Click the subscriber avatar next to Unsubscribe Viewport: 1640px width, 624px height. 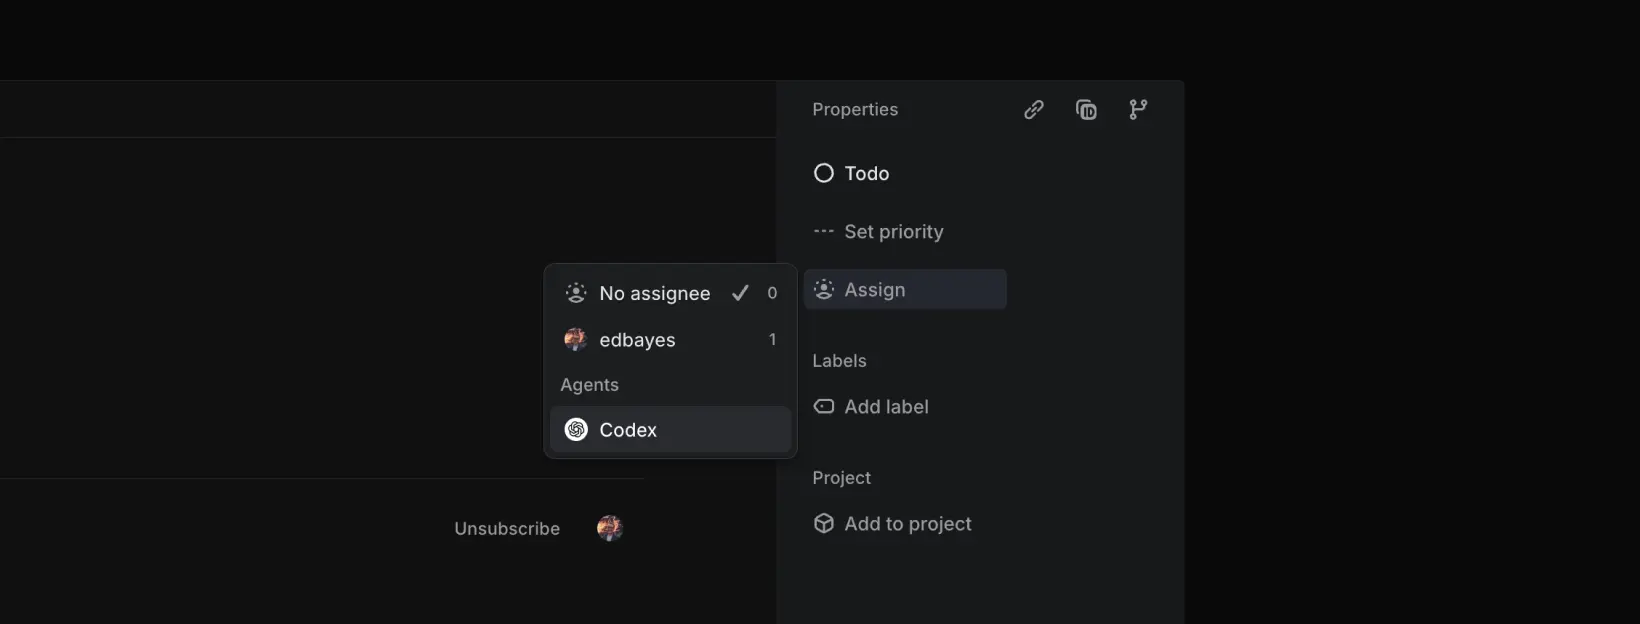[609, 528]
